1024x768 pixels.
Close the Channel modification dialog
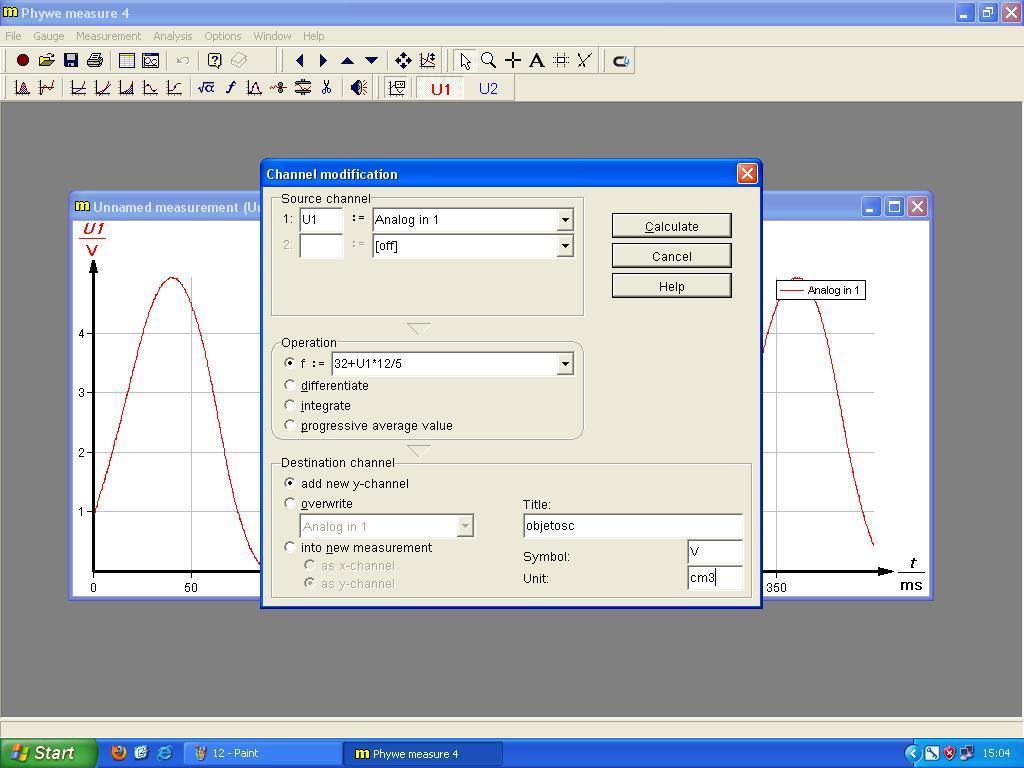click(x=746, y=174)
